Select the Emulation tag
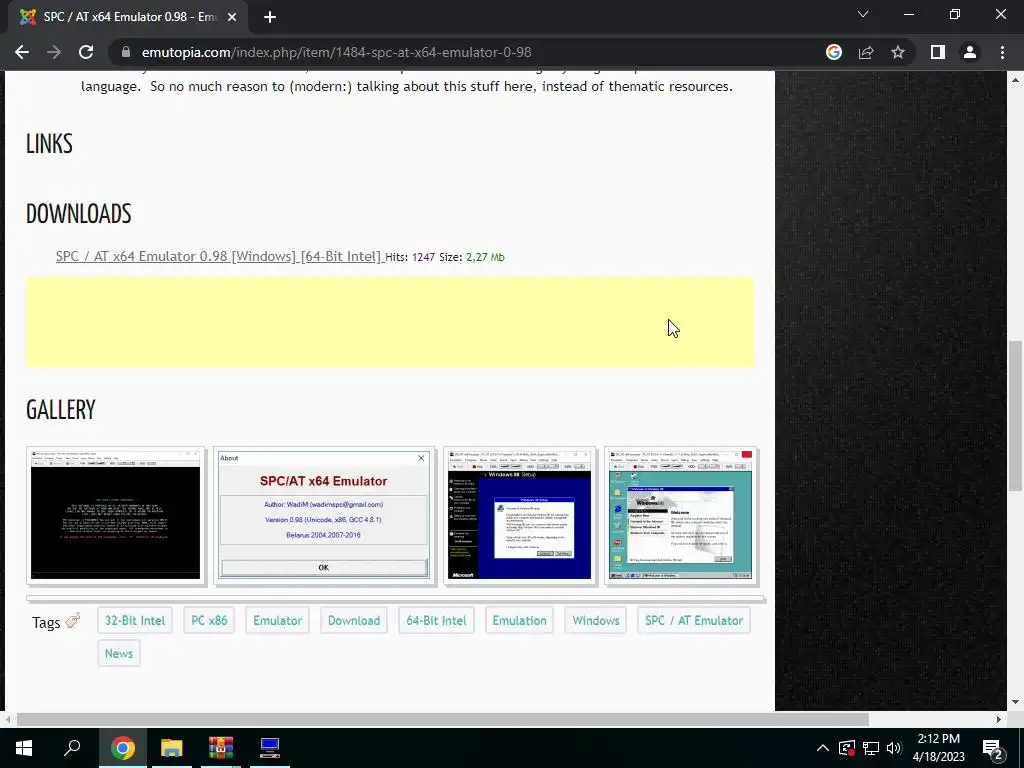 [519, 620]
